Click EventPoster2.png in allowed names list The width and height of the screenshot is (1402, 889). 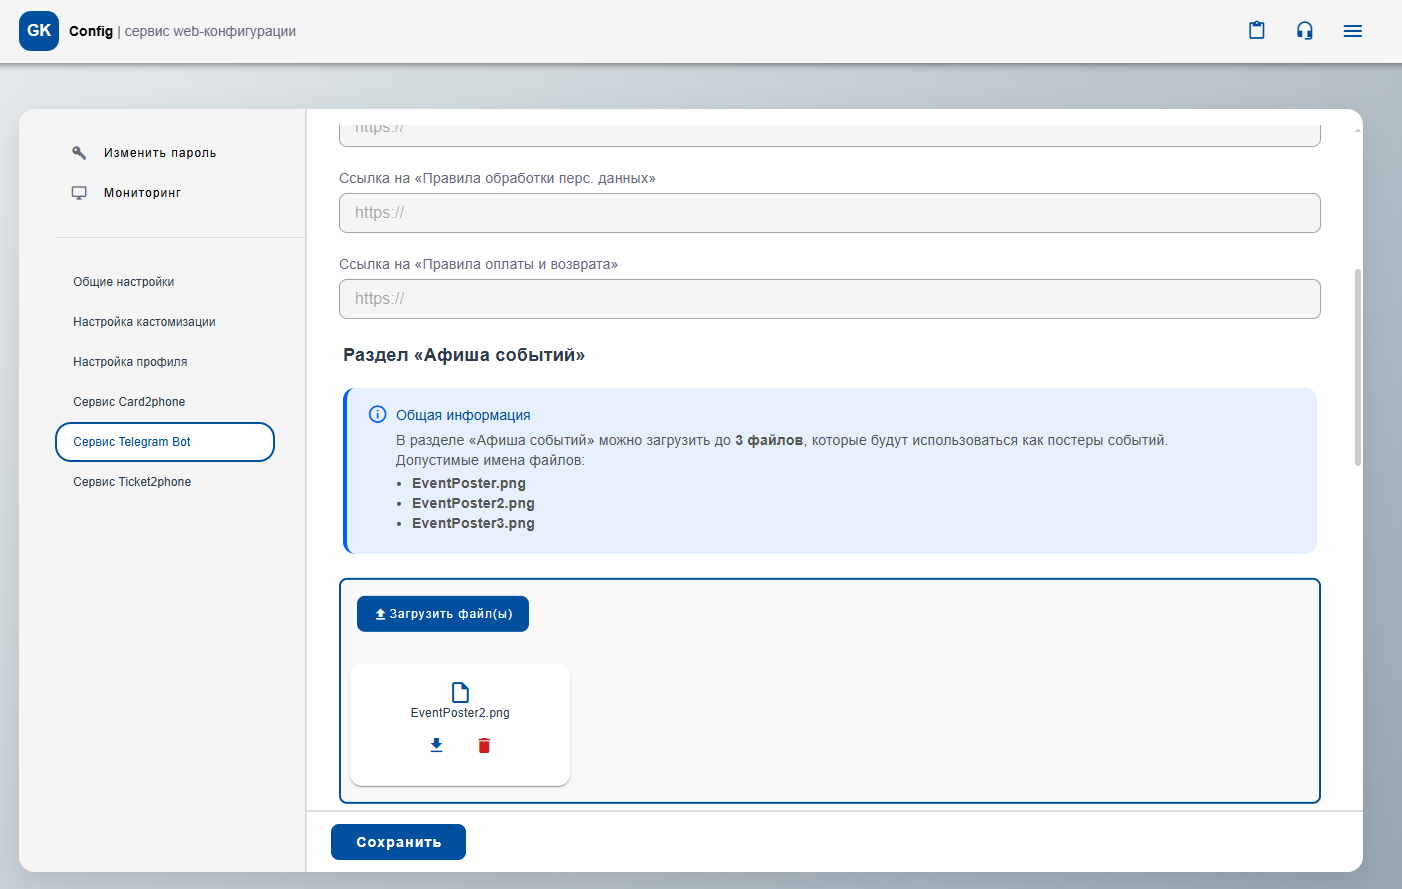[x=473, y=503]
